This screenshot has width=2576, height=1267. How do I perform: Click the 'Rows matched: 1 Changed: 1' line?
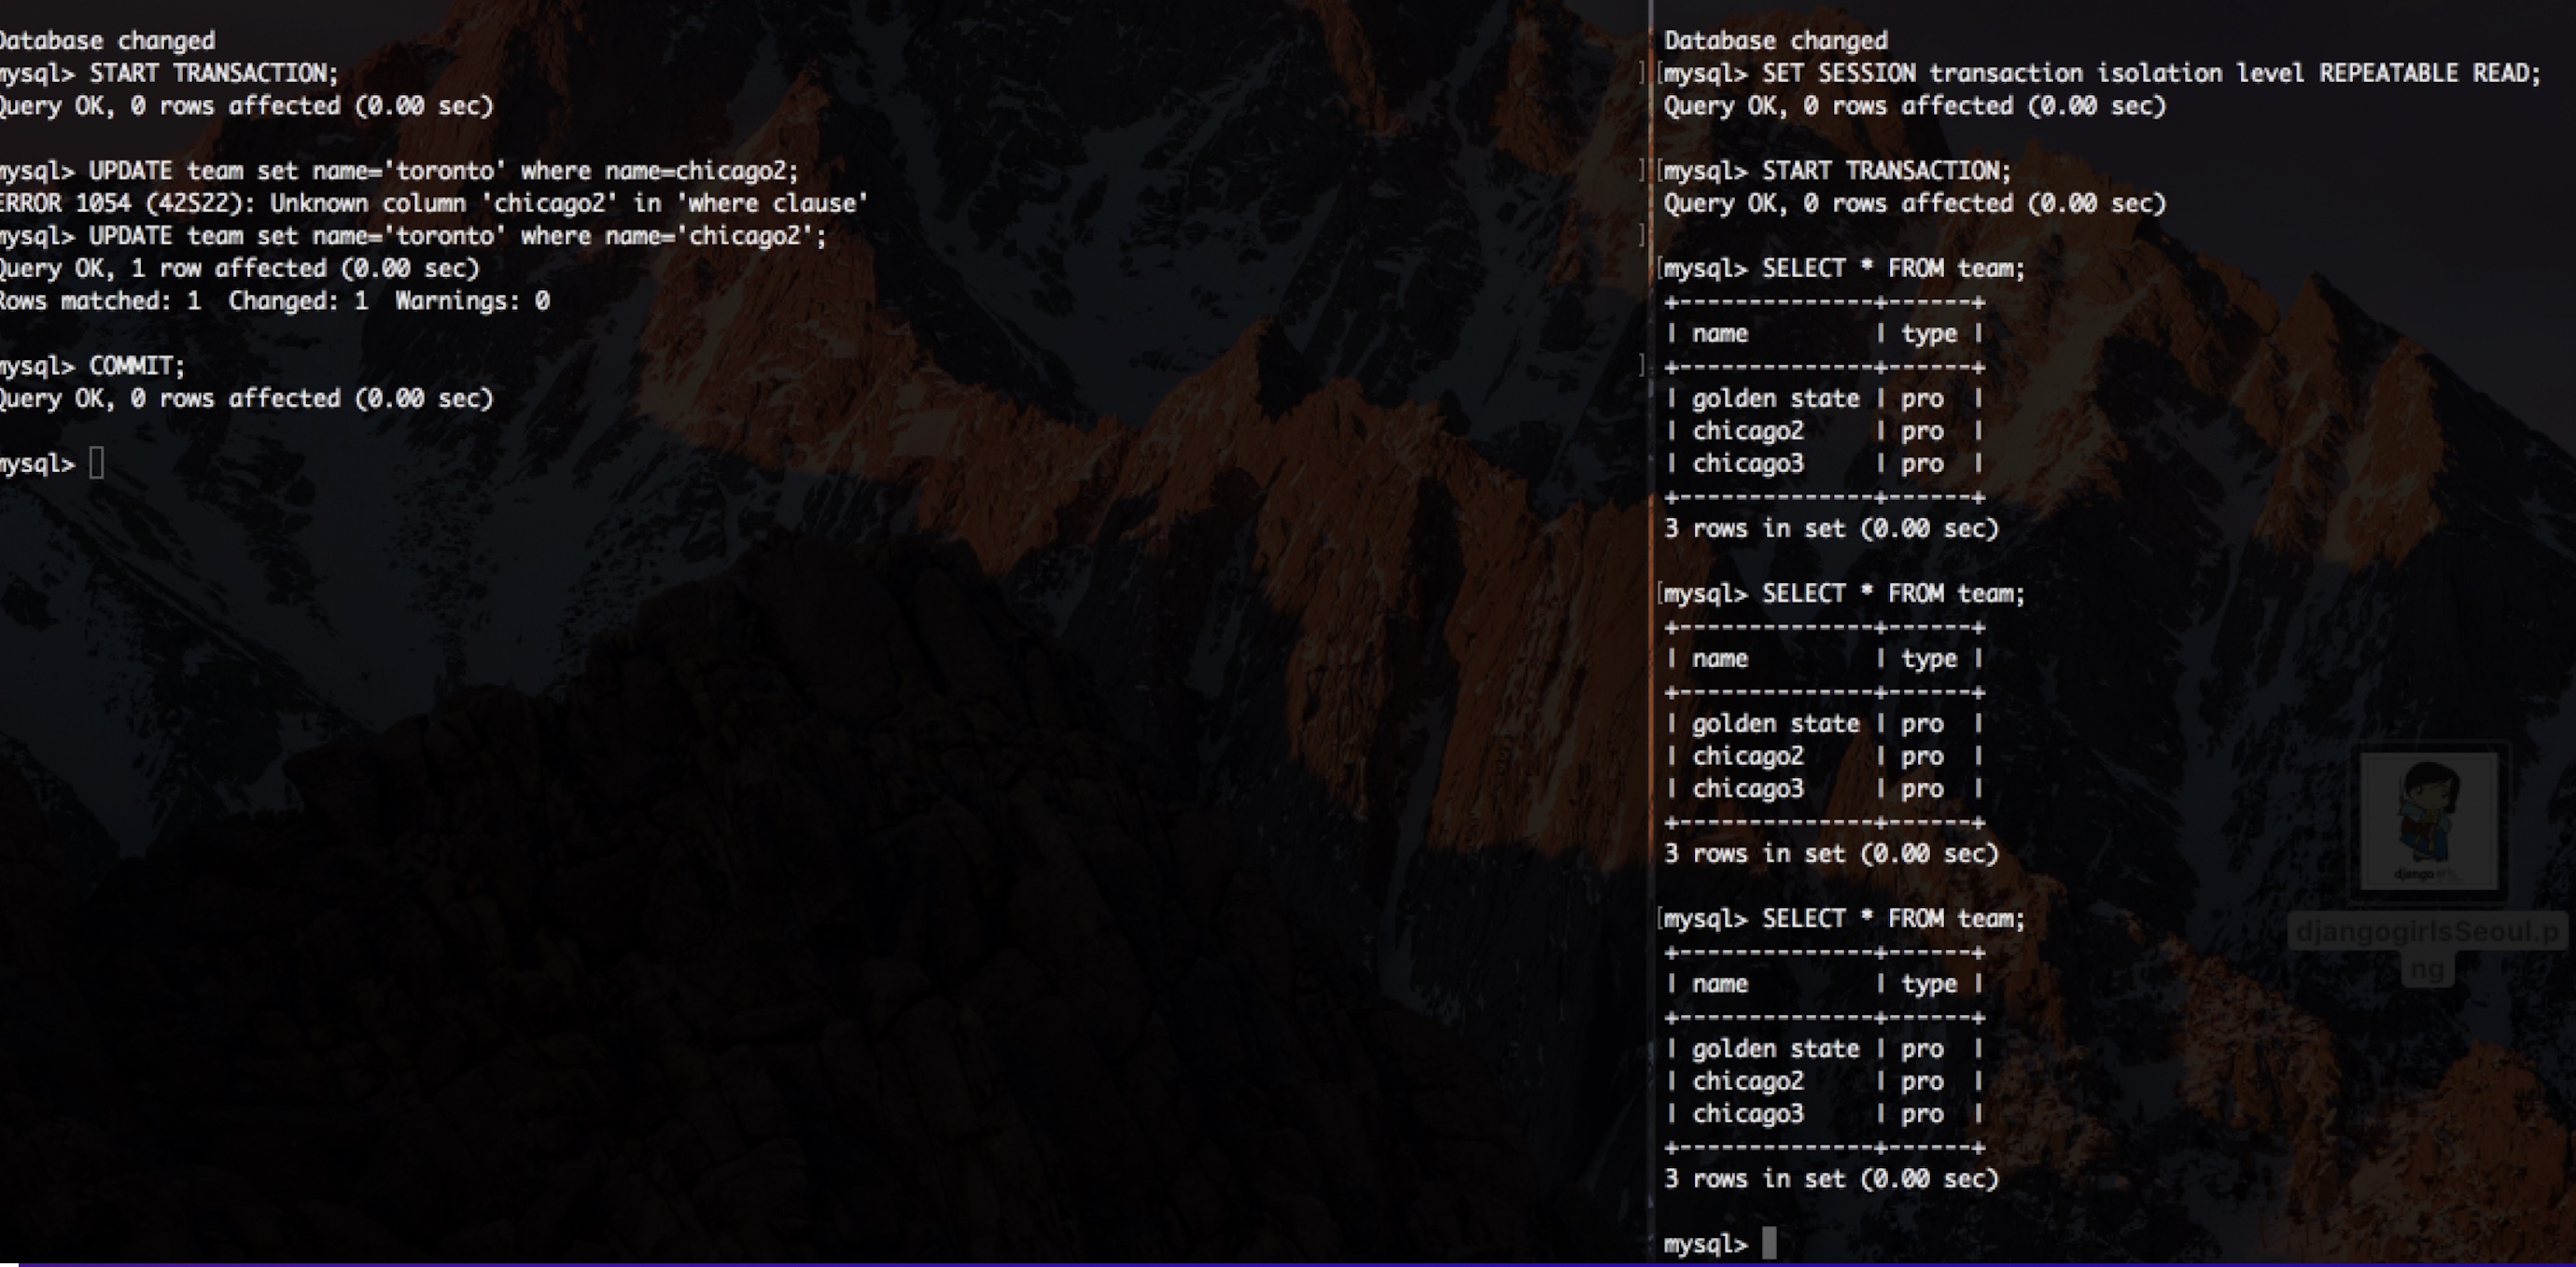click(274, 301)
